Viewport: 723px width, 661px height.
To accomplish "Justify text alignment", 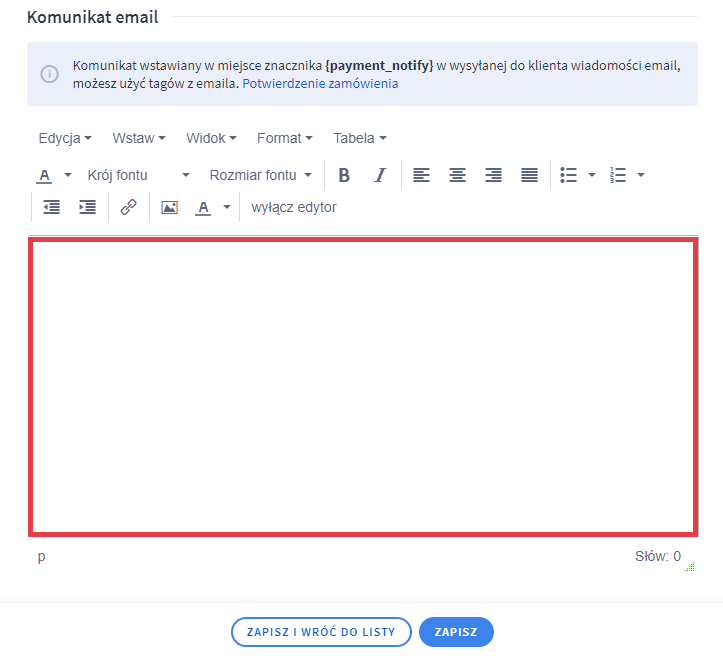I will click(529, 175).
